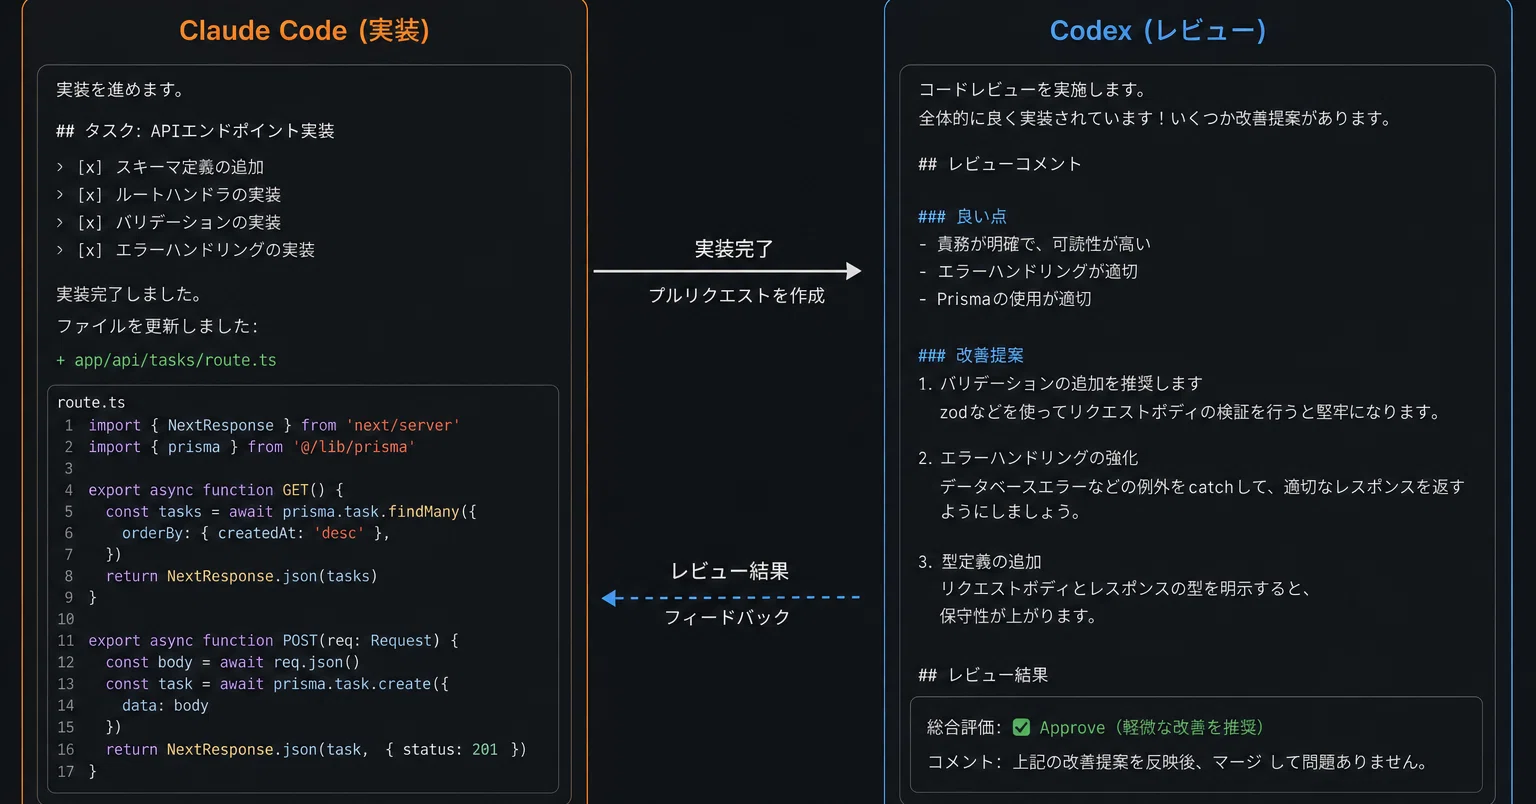The height and width of the screenshot is (804, 1536).
Task: Click code line 2 importing prisma
Action: pyautogui.click(x=251, y=447)
